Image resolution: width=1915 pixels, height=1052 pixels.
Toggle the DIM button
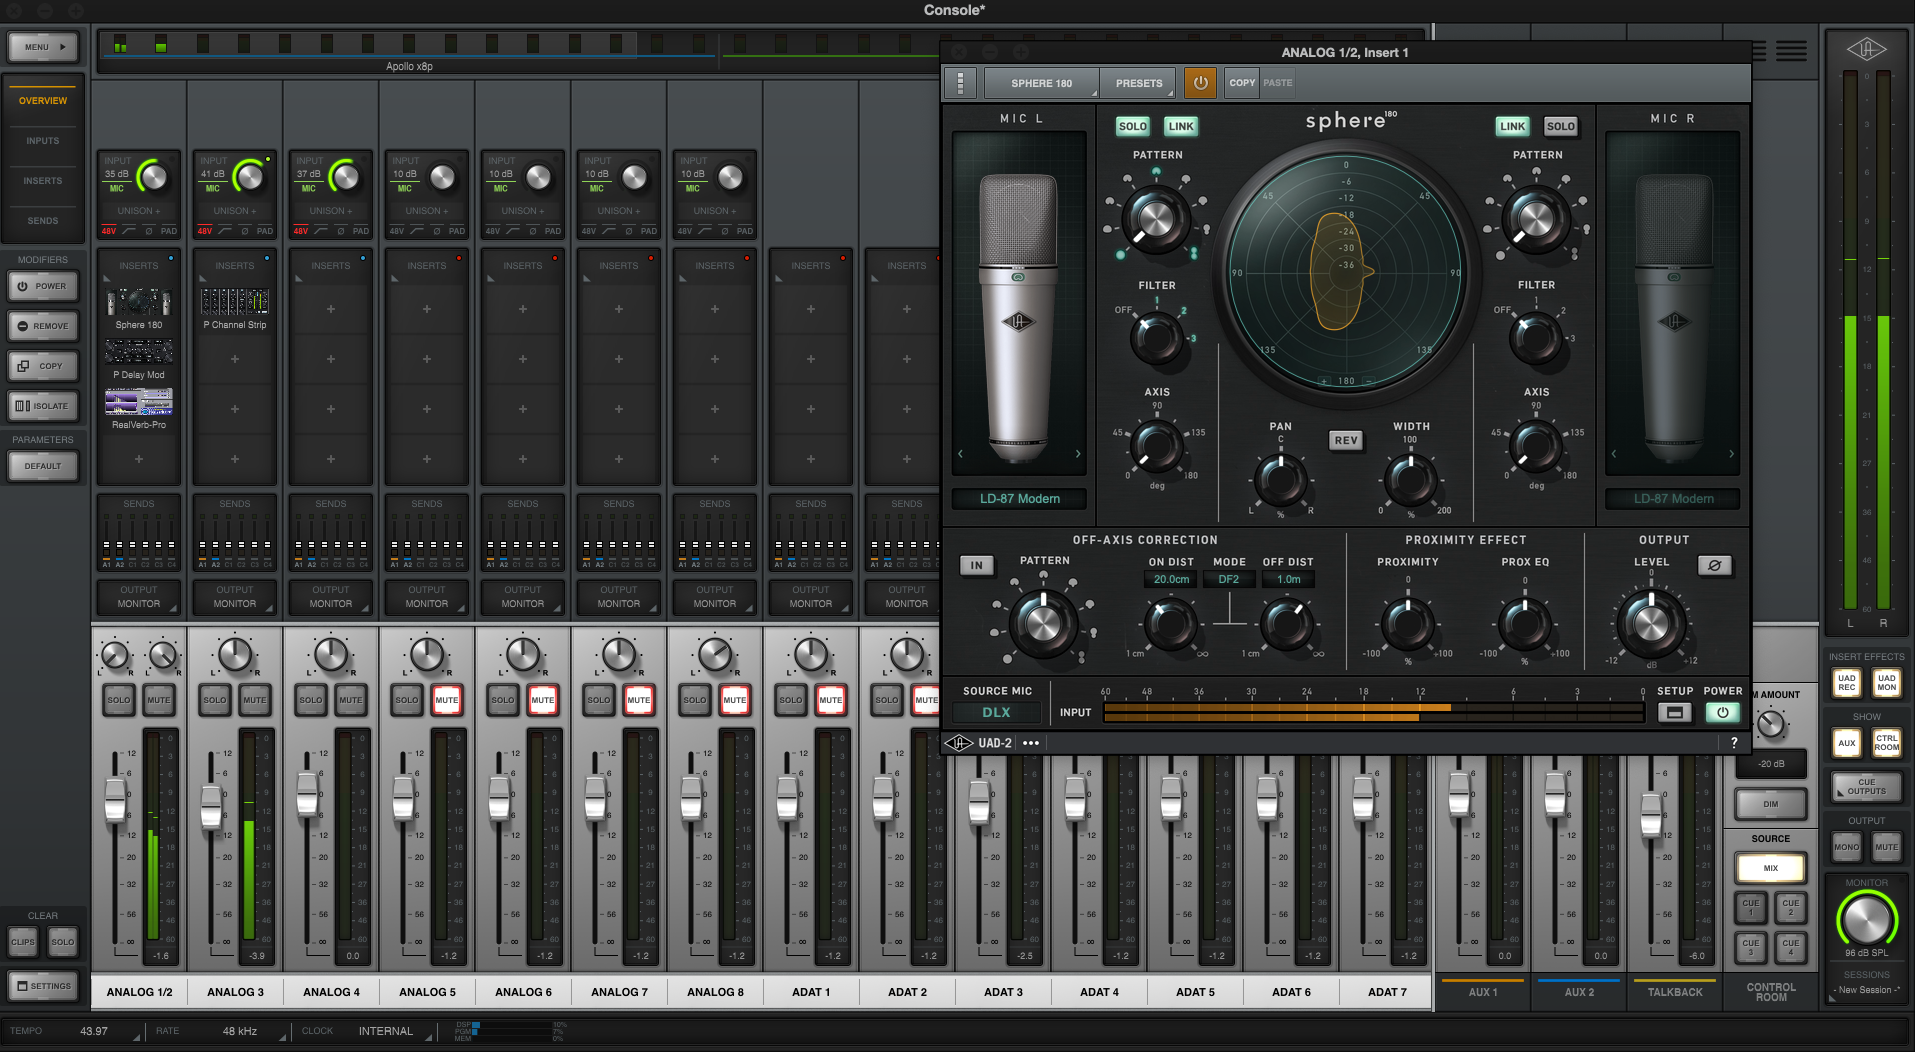[1770, 804]
